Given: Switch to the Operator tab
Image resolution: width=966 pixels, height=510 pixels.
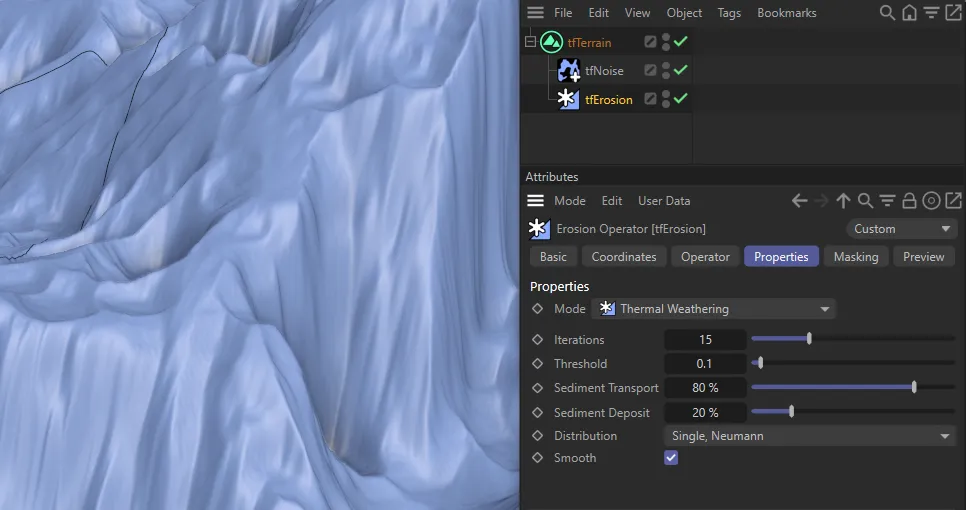Looking at the screenshot, I should tap(705, 256).
